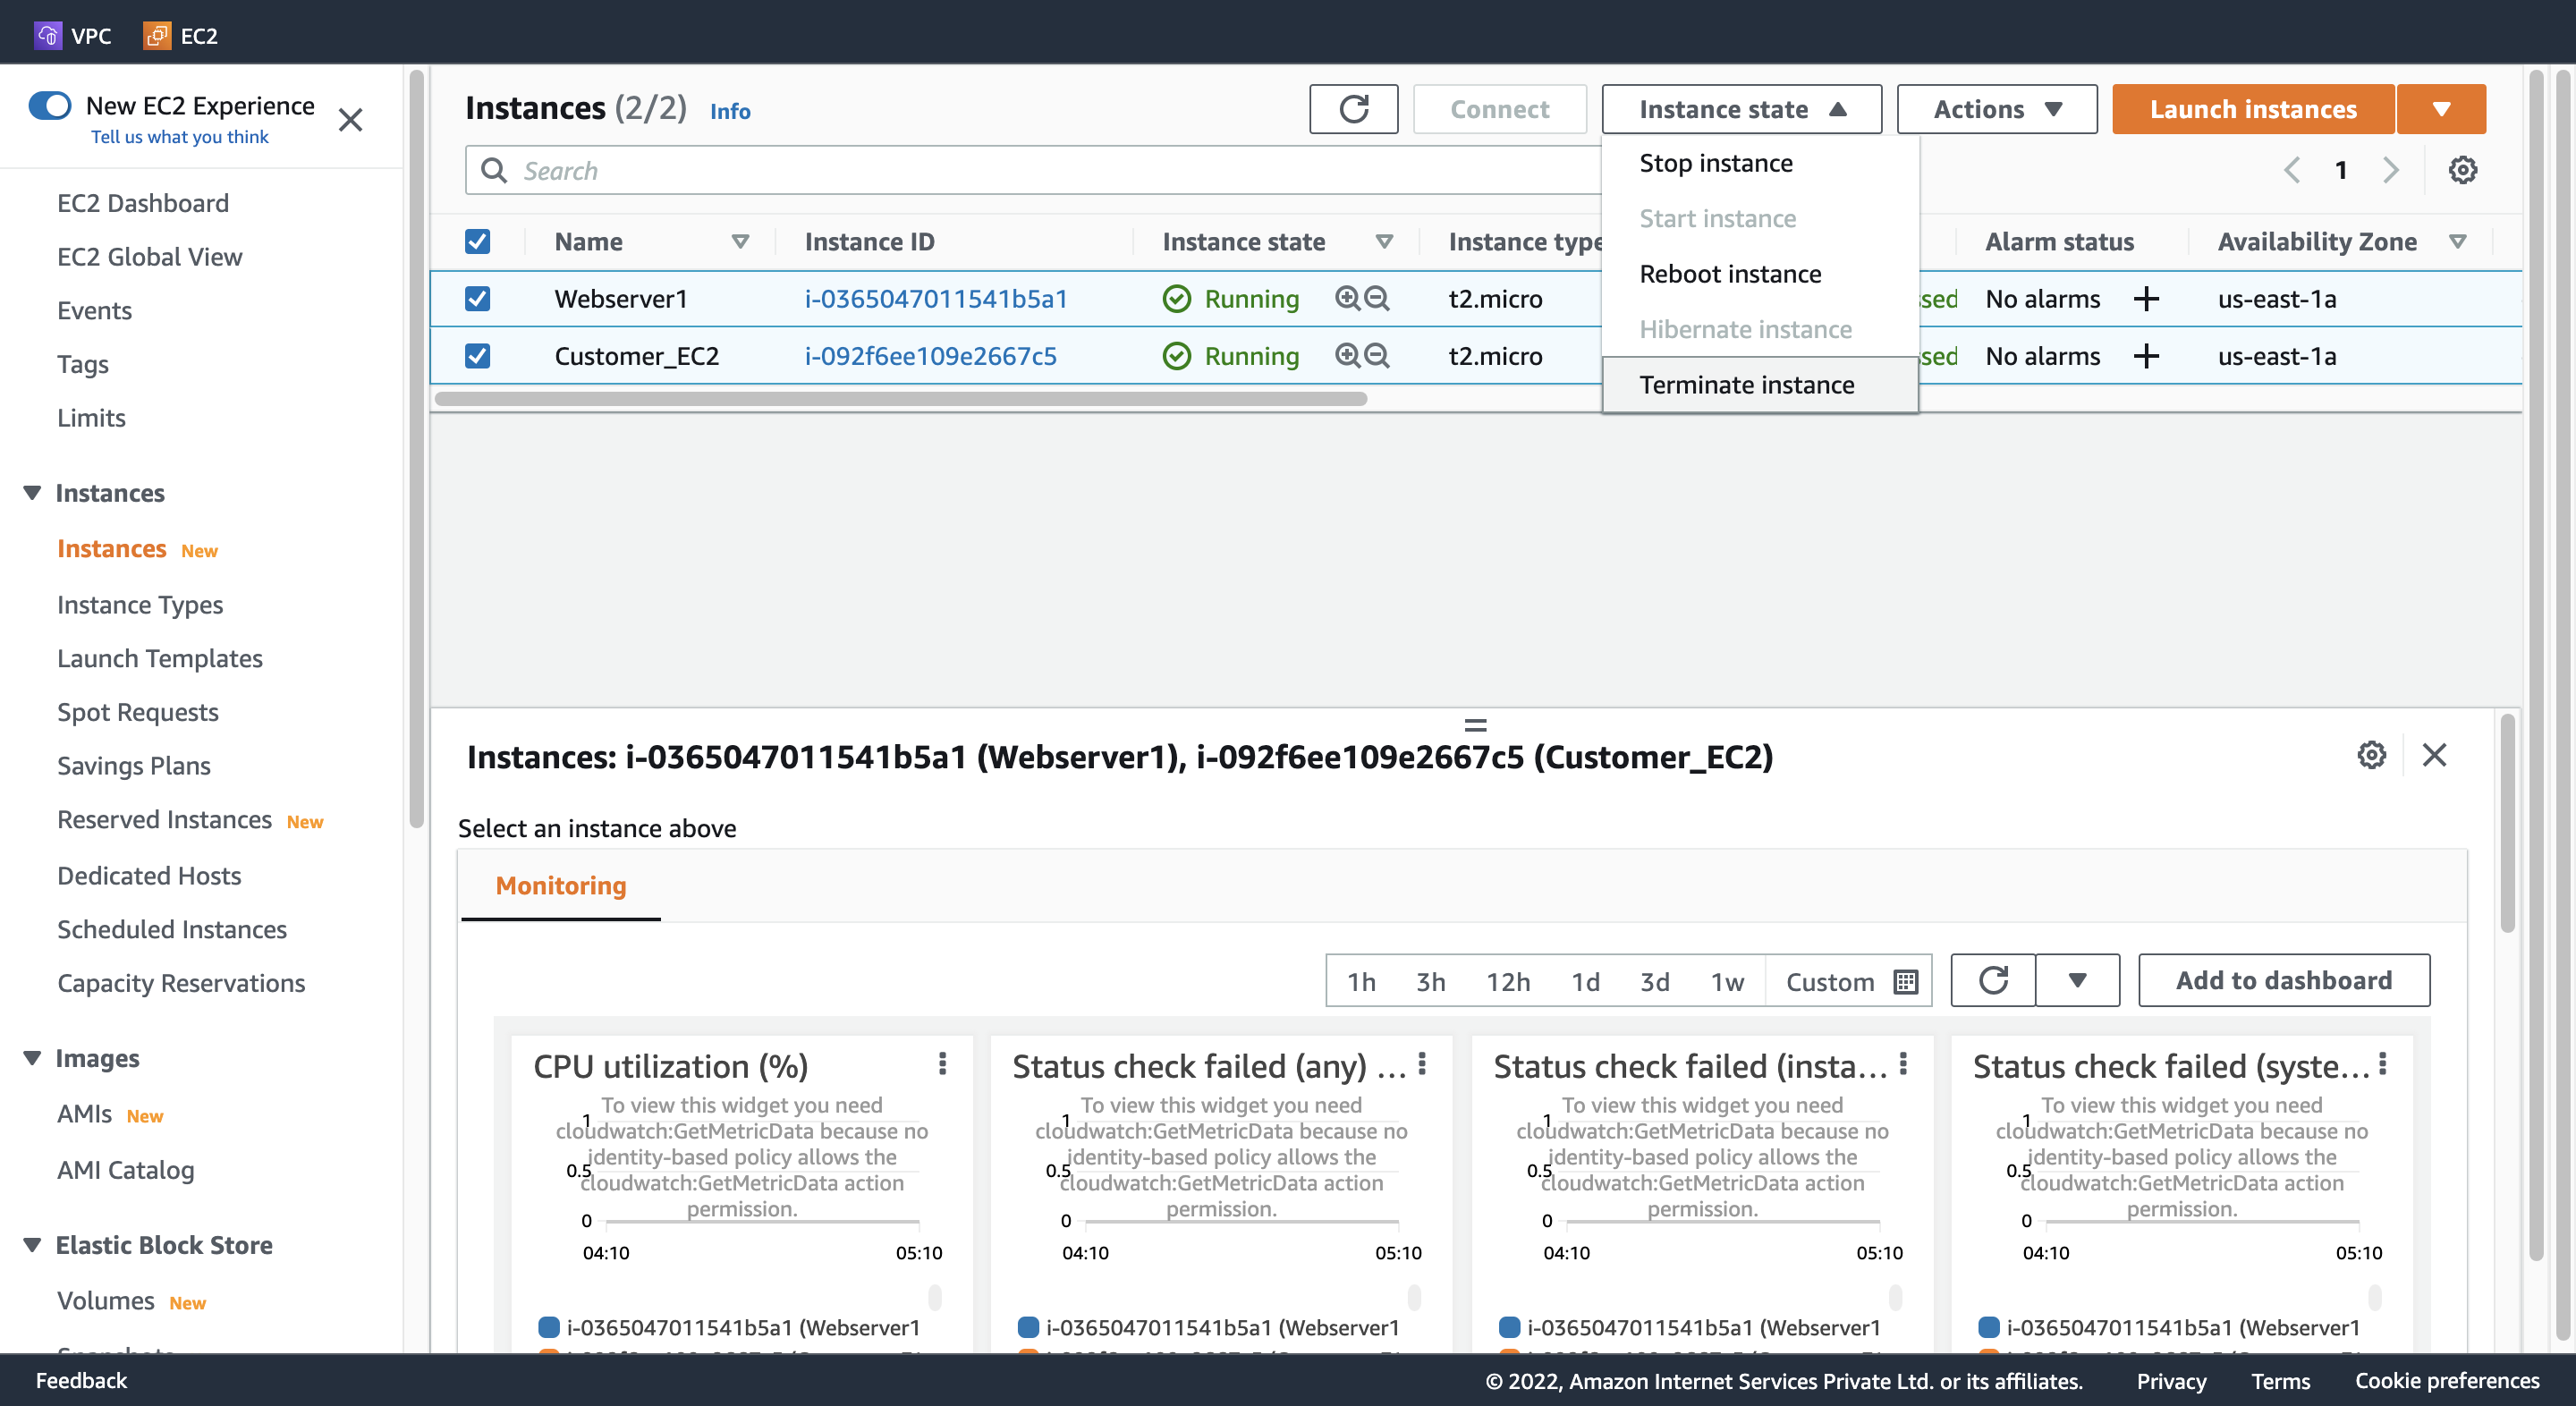Viewport: 2576px width, 1406px height.
Task: Open the Feedback link in footer
Action: click(81, 1380)
